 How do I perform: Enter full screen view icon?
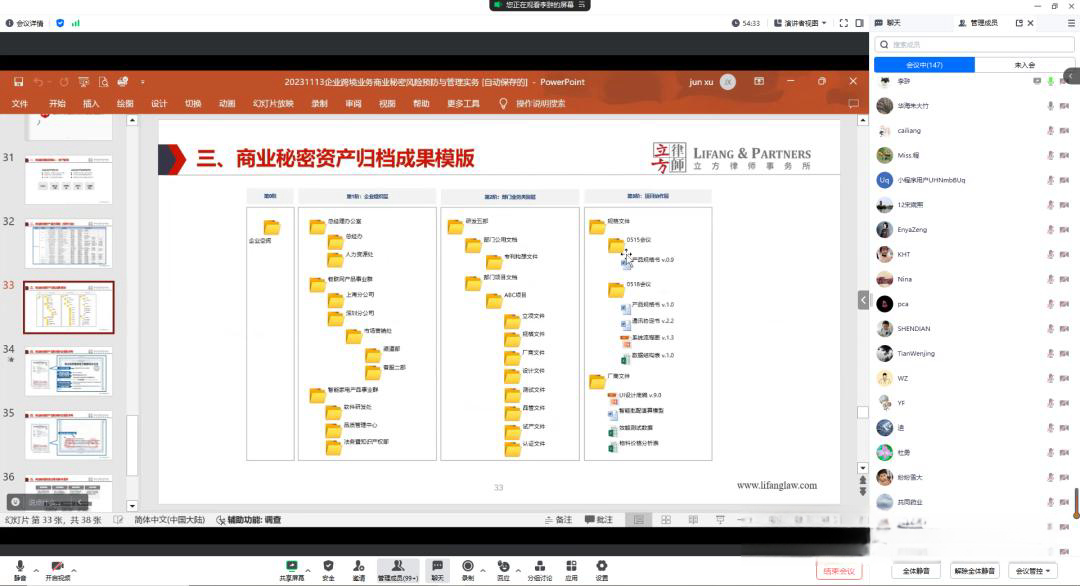point(843,23)
